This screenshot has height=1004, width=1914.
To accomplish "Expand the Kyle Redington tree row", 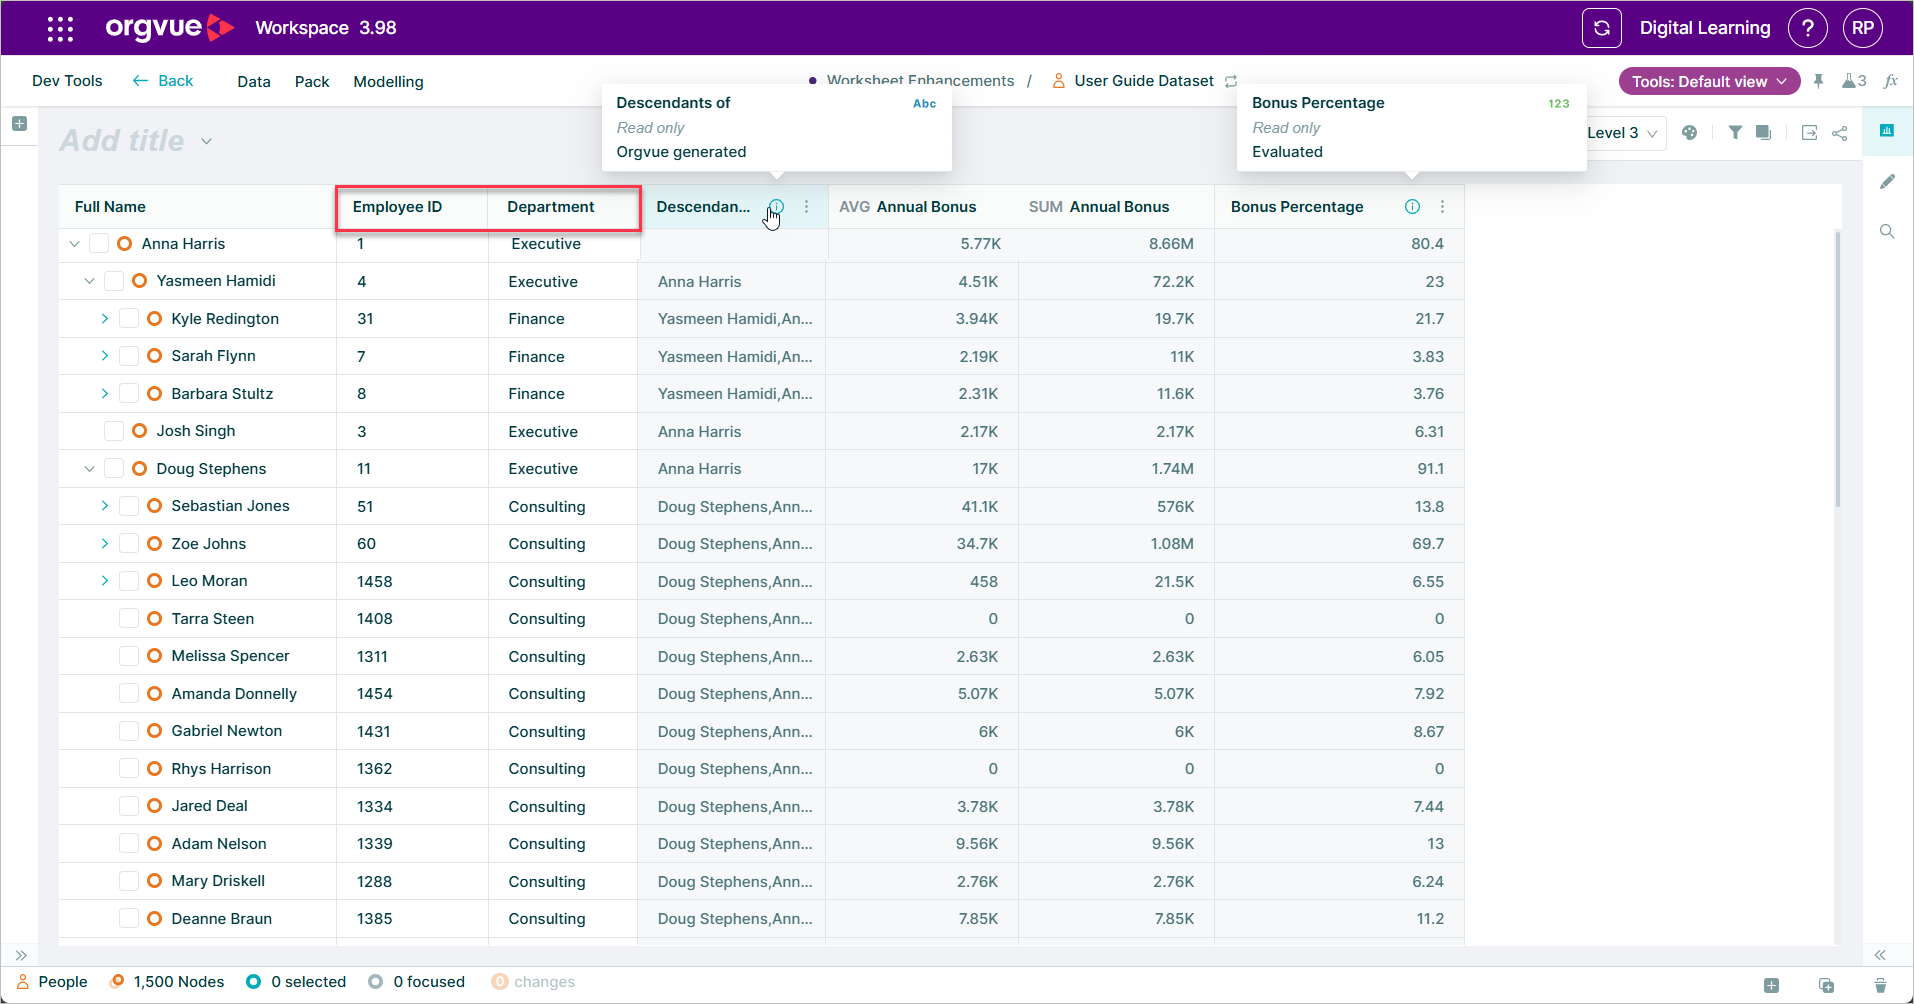I will click(x=104, y=318).
